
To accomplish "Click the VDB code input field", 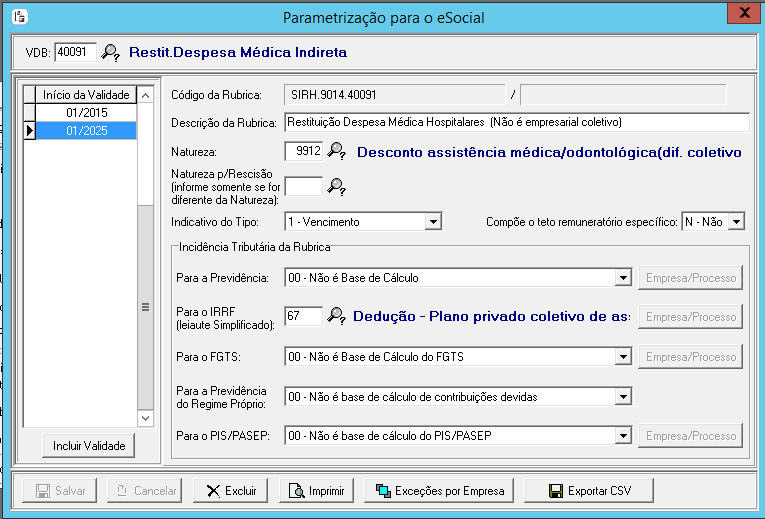I will [75, 52].
